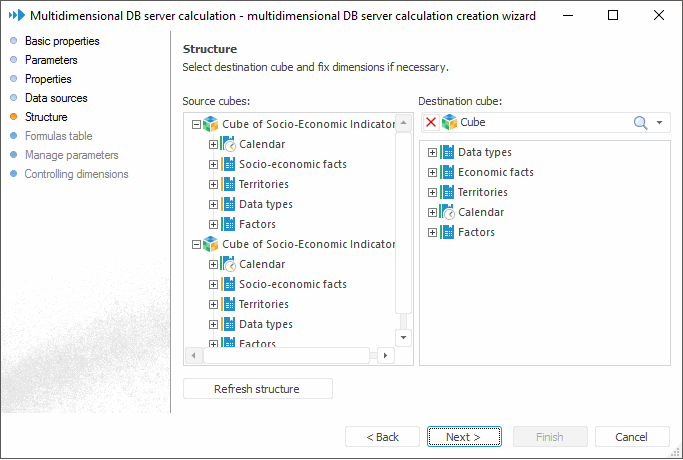Image resolution: width=683 pixels, height=460 pixels.
Task: Expand Factors in the Destination cube tree
Action: 433,232
